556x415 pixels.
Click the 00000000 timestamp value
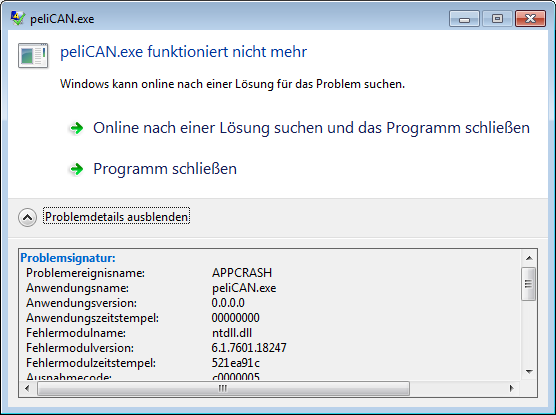[235, 318]
